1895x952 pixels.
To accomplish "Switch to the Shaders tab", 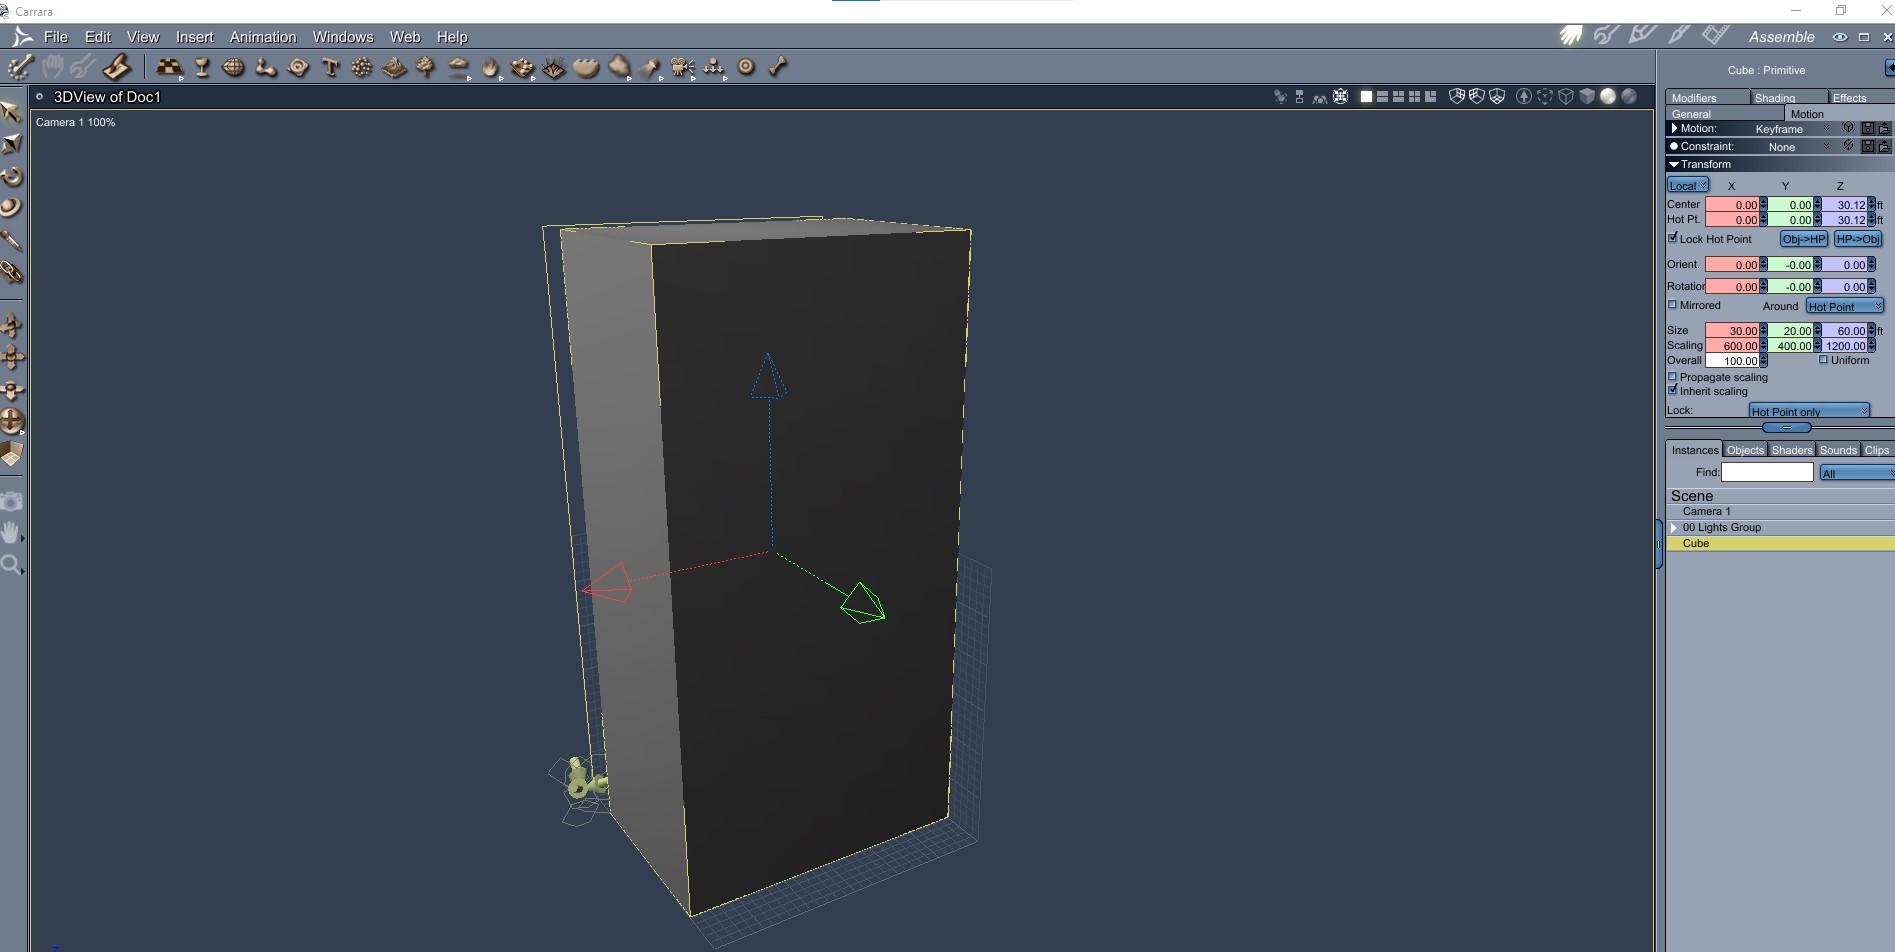I will coord(1792,450).
